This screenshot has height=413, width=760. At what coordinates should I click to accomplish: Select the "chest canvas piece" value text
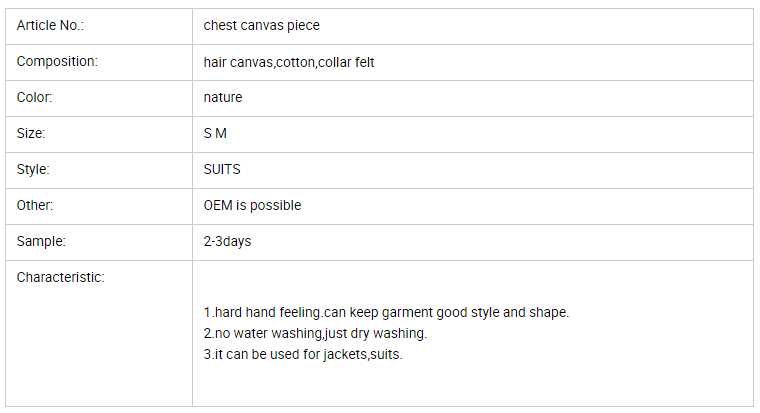pos(261,25)
